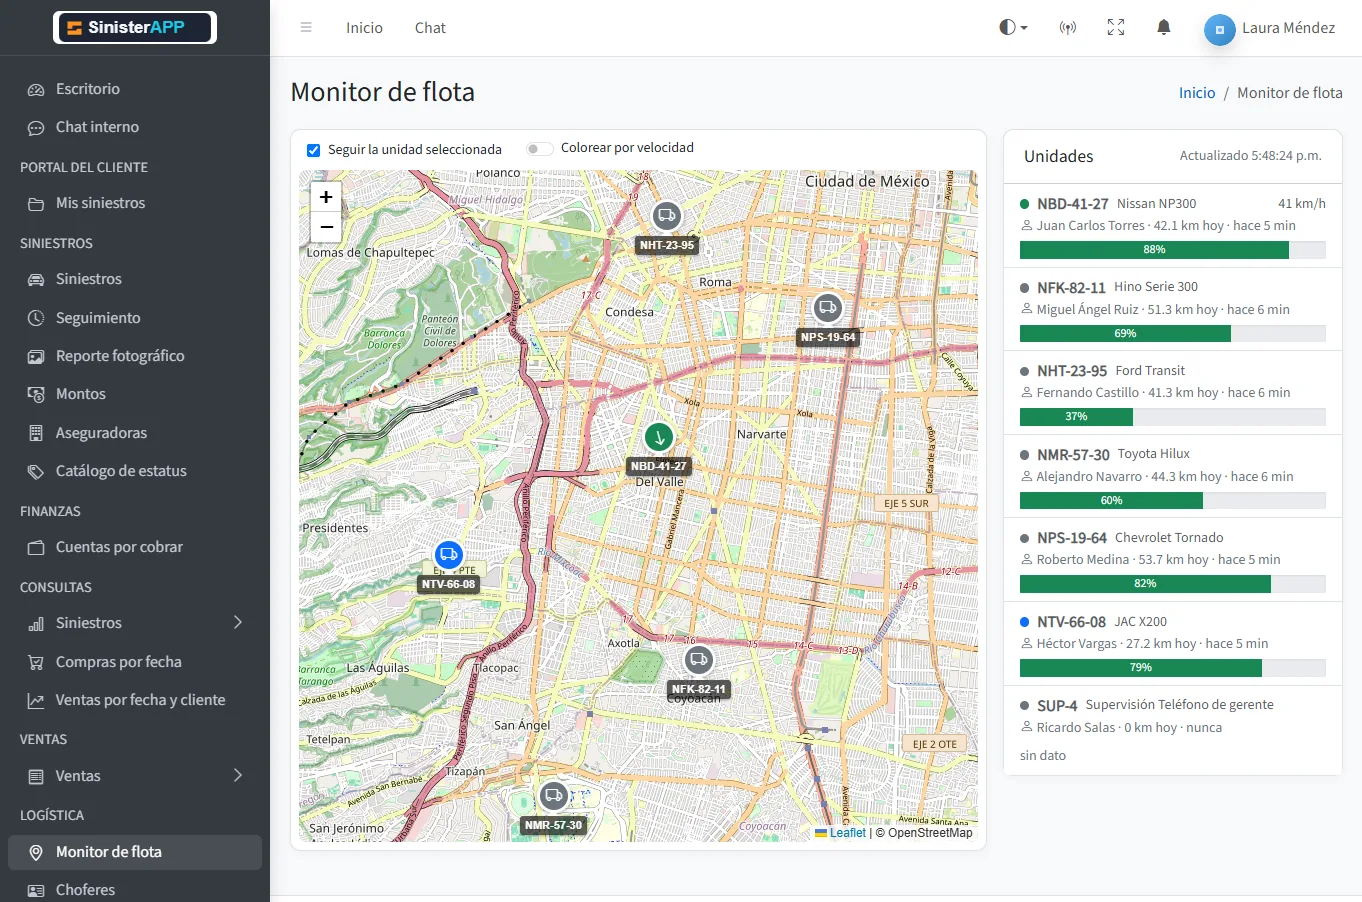Click the live broadcast signal icon
The width and height of the screenshot is (1362, 902).
pos(1068,28)
